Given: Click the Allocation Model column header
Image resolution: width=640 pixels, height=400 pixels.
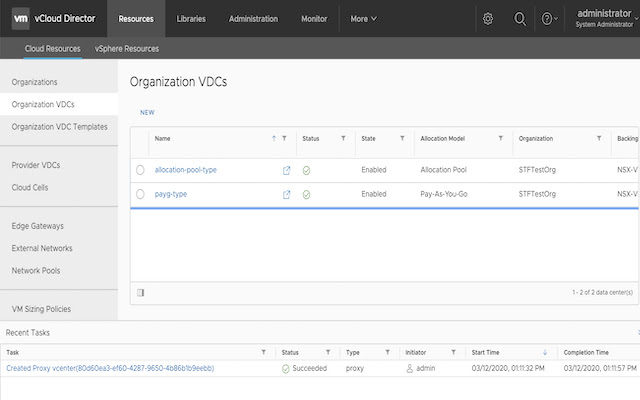Looking at the screenshot, I should [442, 138].
